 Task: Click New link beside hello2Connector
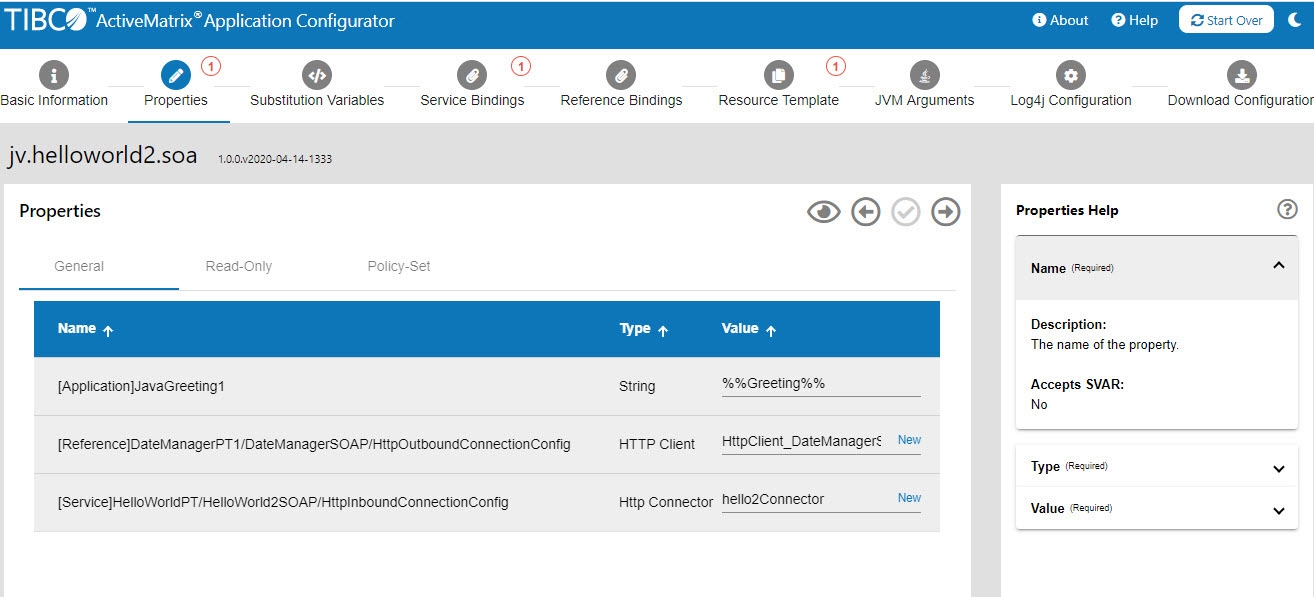click(x=909, y=498)
